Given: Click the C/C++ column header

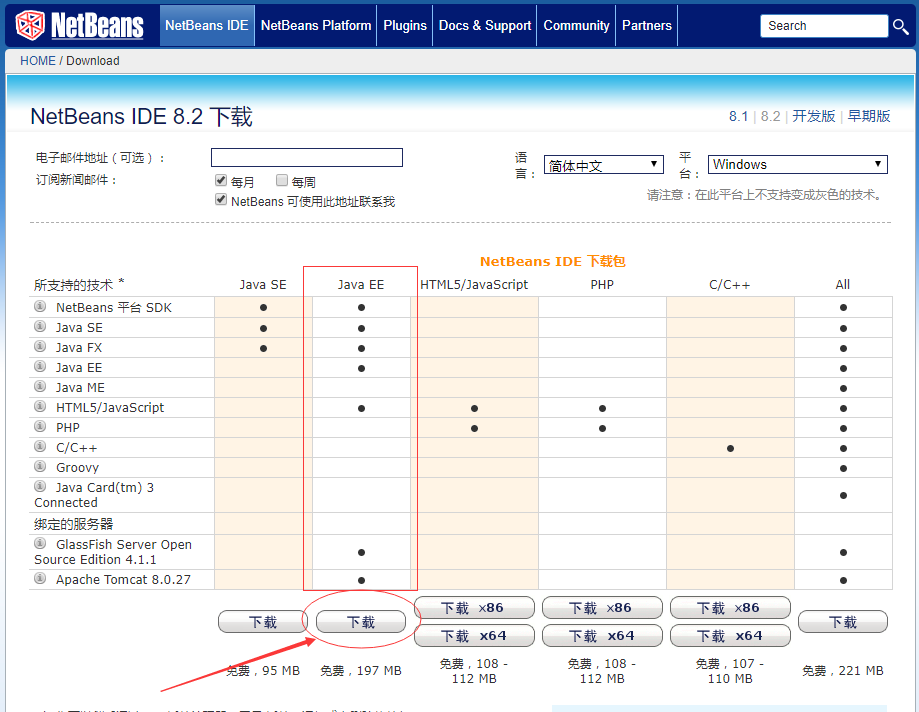Looking at the screenshot, I should tap(730, 285).
